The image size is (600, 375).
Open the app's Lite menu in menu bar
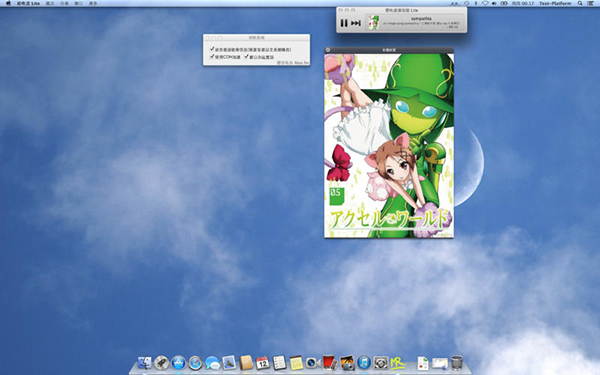(x=28, y=3)
